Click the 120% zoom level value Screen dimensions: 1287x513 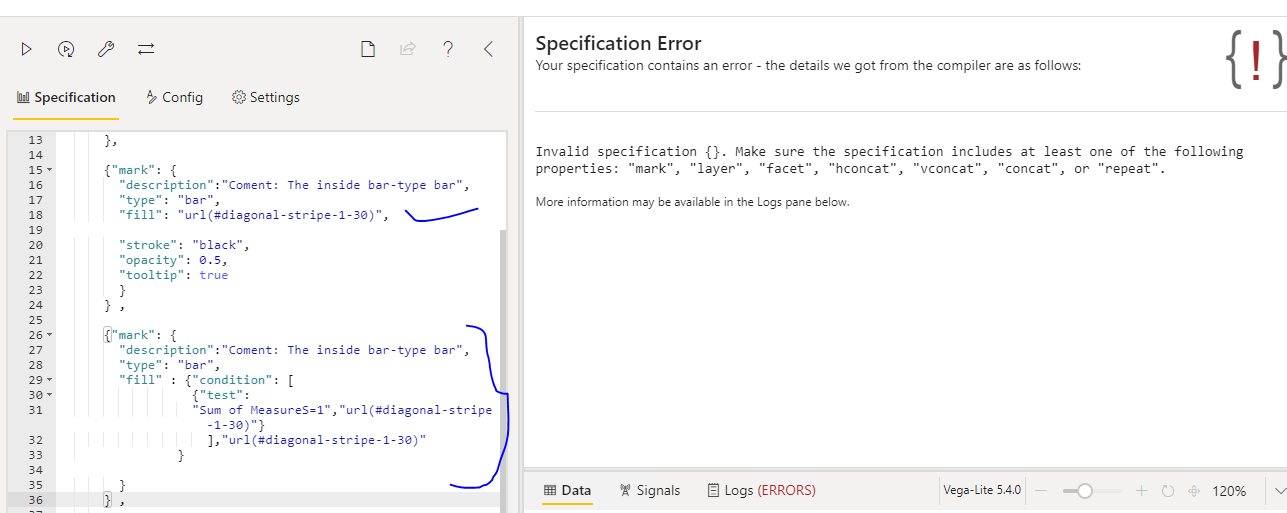pos(1229,491)
